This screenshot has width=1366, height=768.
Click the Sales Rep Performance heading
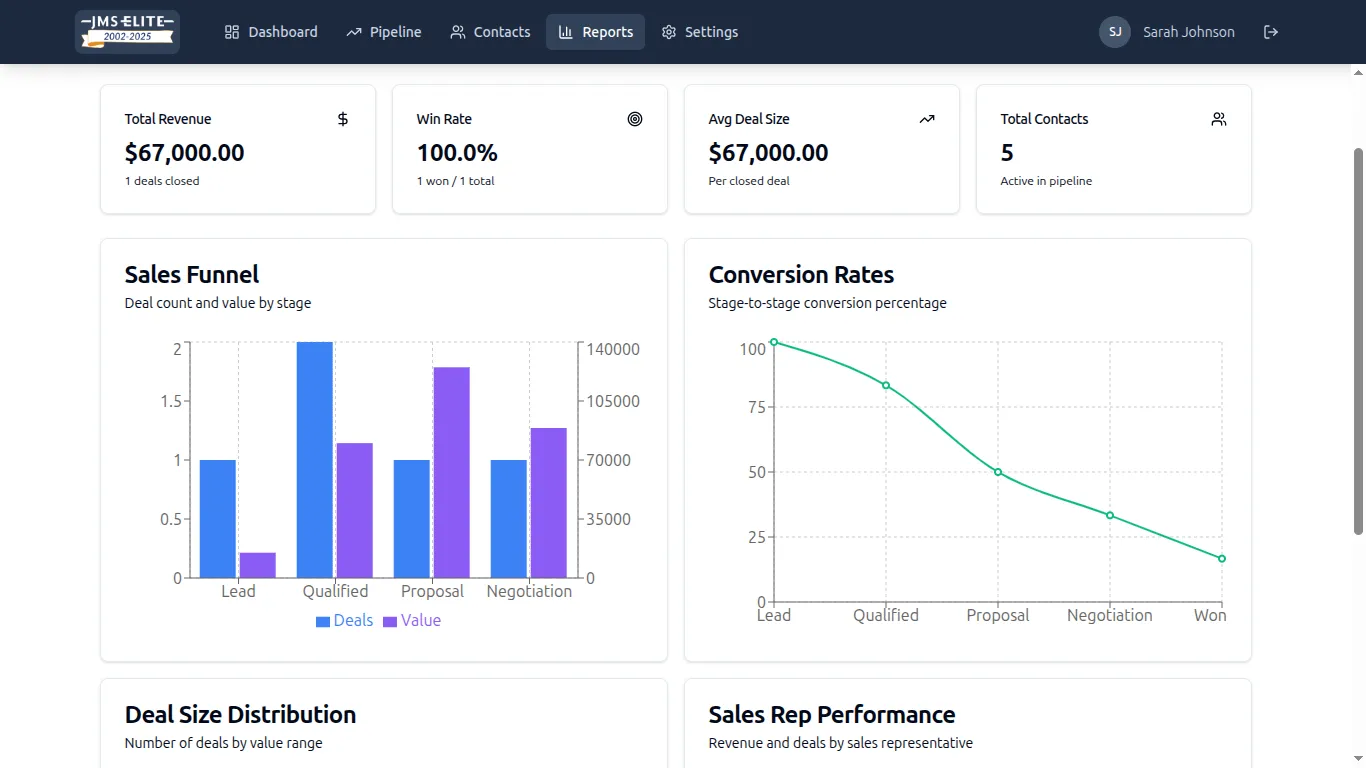pos(832,715)
